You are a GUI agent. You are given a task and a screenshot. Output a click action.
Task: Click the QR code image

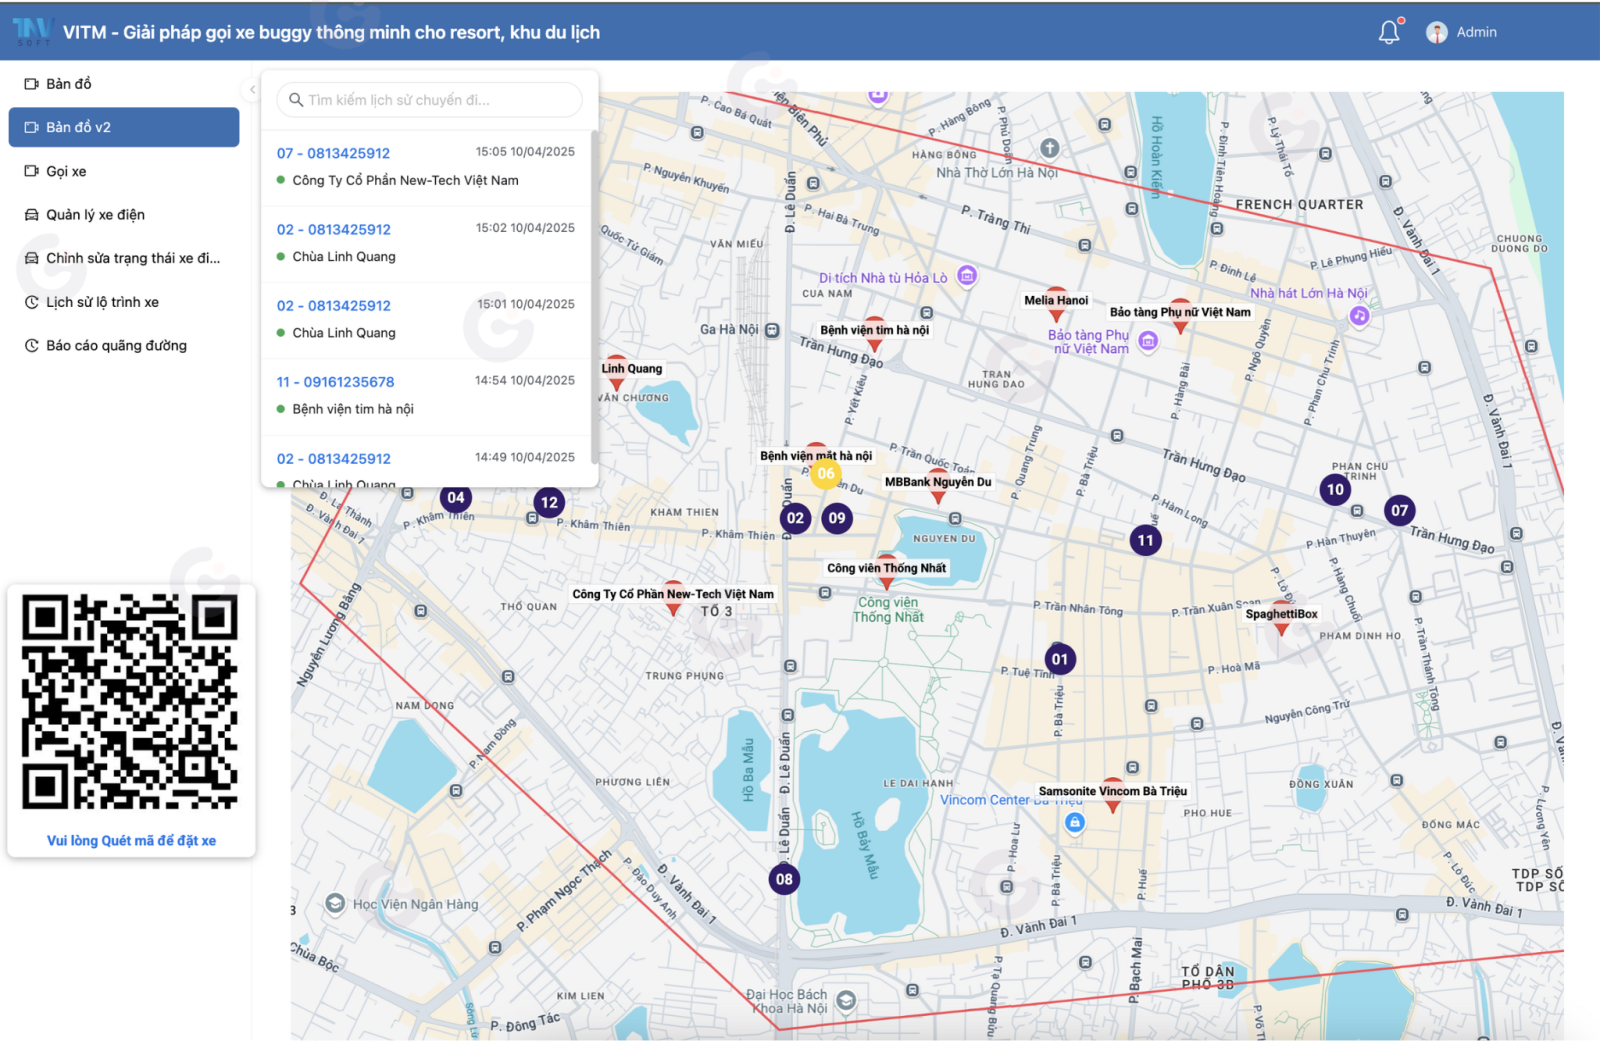coord(130,701)
